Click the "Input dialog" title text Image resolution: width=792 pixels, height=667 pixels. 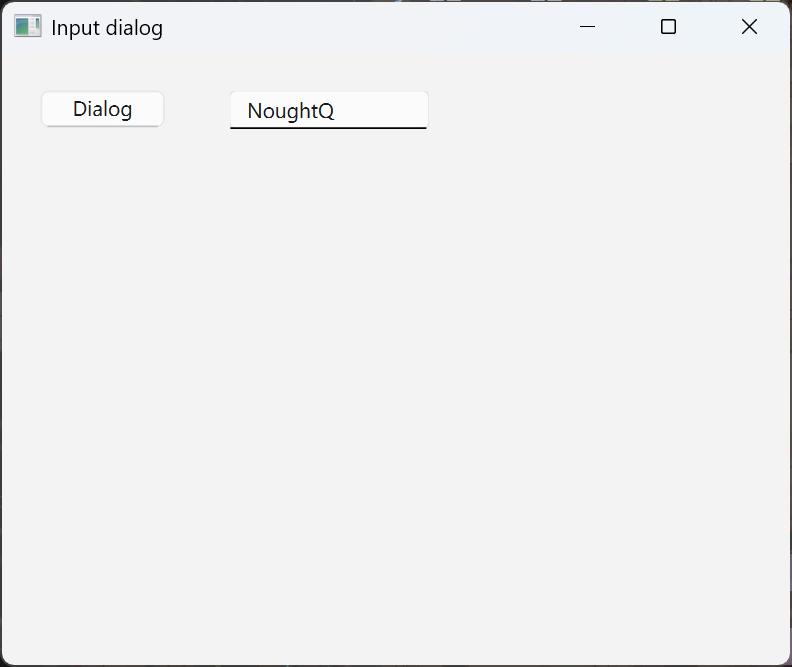pos(107,28)
